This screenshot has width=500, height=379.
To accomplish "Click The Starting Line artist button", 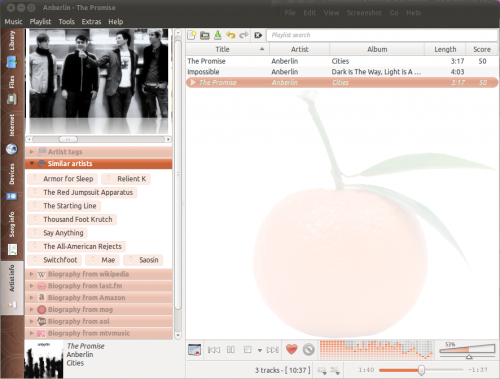I will point(64,206).
